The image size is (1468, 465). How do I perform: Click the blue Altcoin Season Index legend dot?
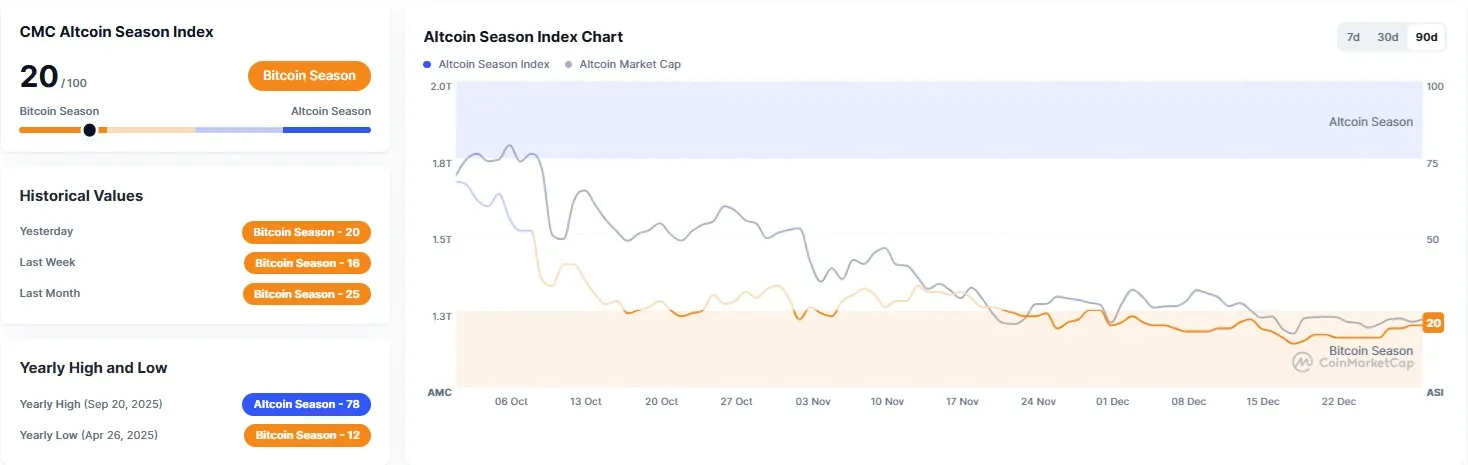tap(428, 64)
